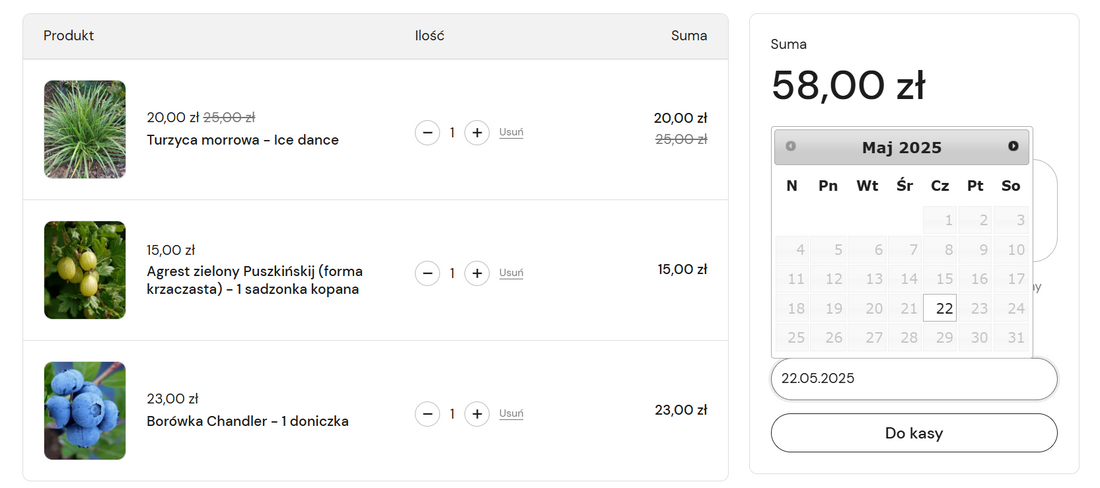The width and height of the screenshot is (1100, 488).
Task: Decrease quantity of Agrest zielony Puszkiński
Action: click(427, 273)
